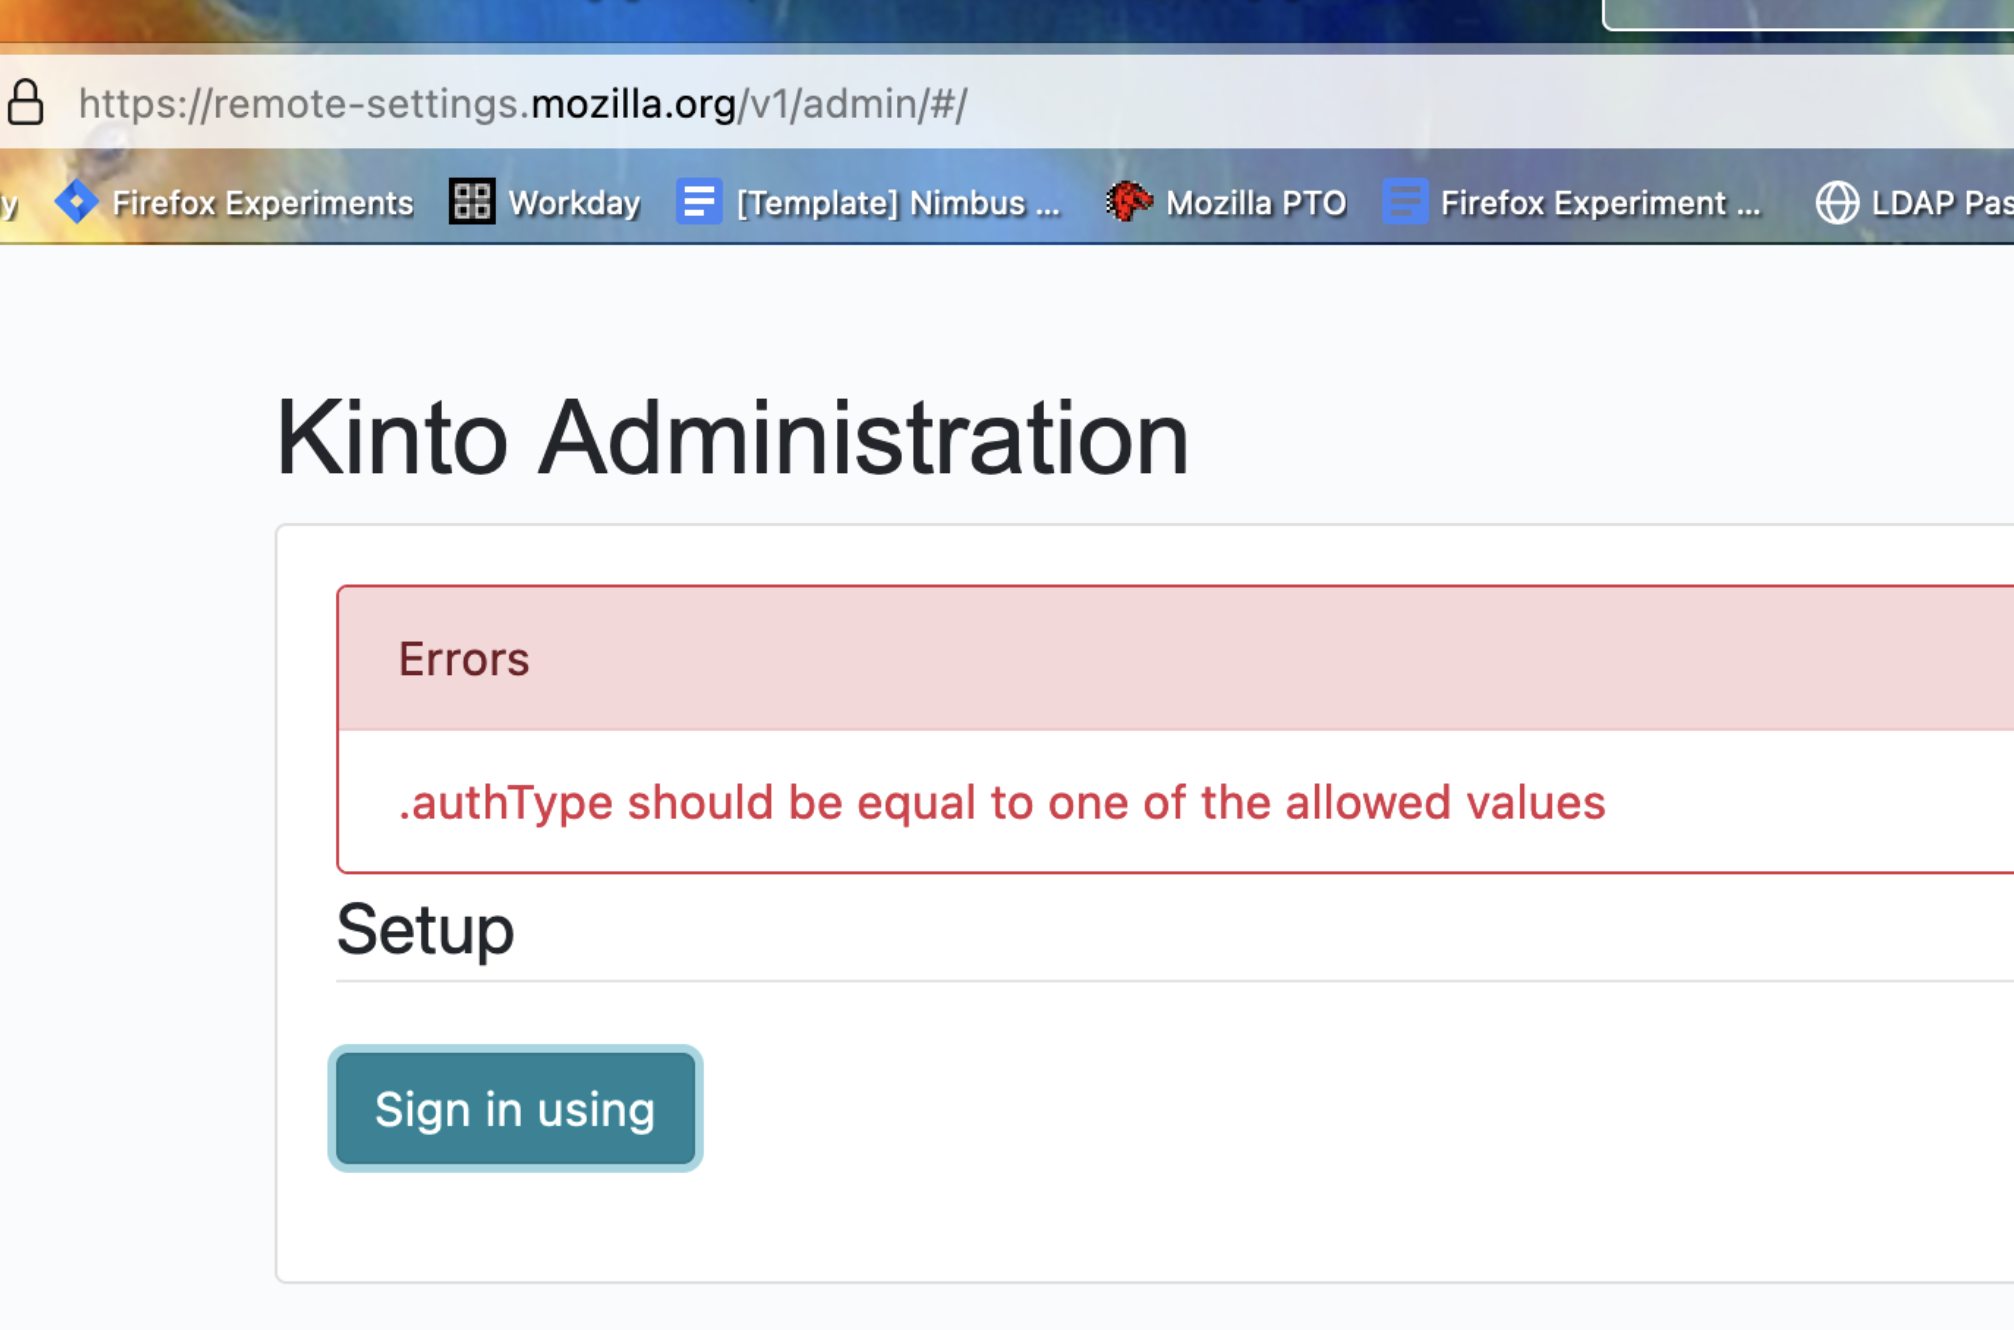Click the padlock icon in the address bar

tap(25, 103)
